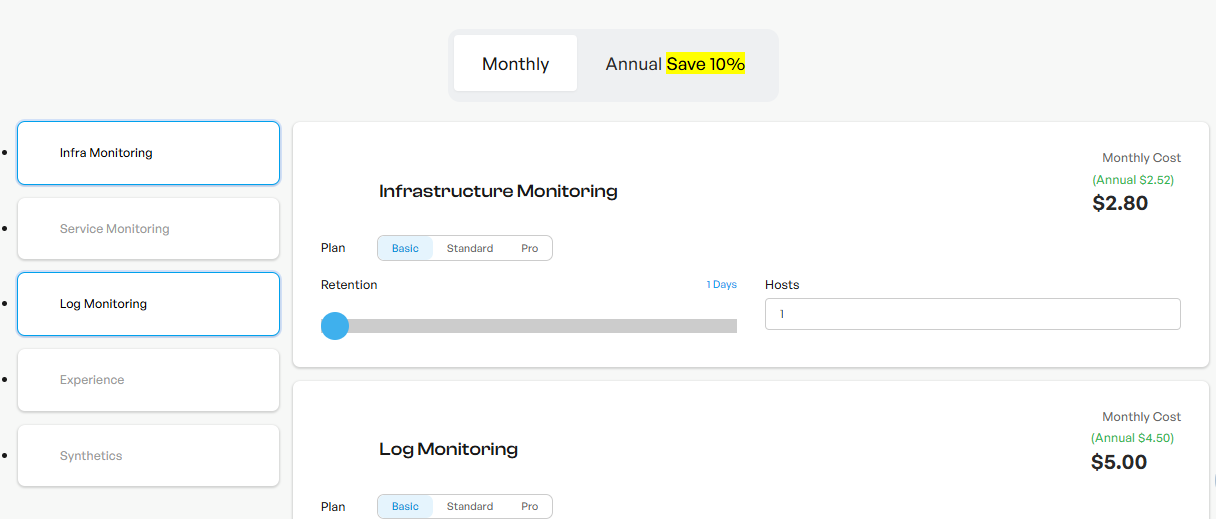
Task: Select Infra Monitoring in the sidebar
Action: (x=148, y=153)
